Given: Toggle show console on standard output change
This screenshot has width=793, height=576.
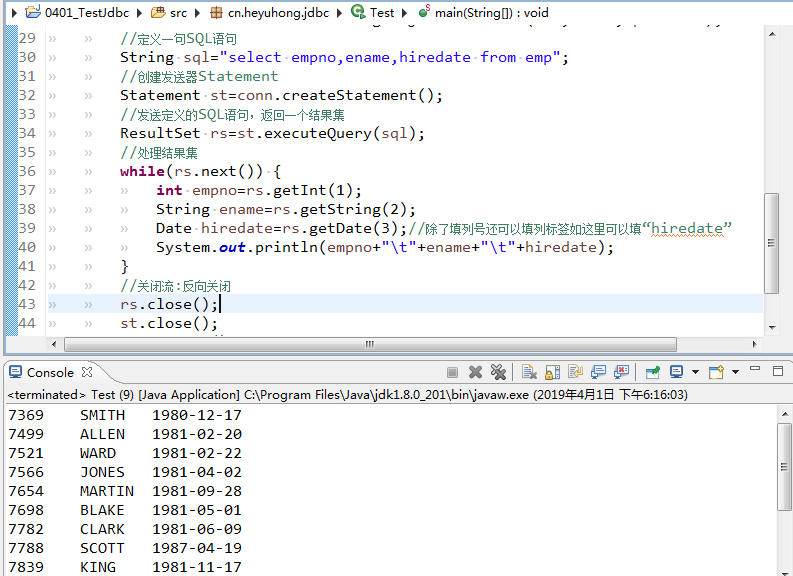Looking at the screenshot, I should pos(598,373).
